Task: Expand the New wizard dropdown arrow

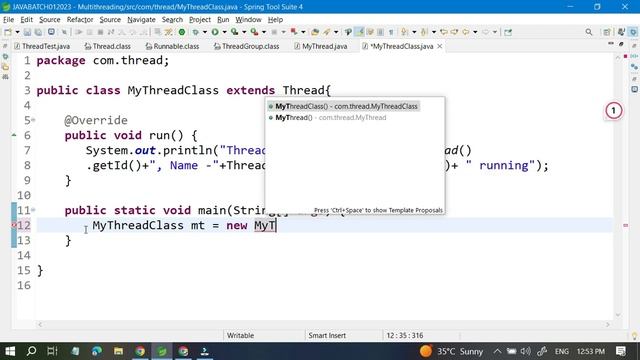Action: [17, 32]
